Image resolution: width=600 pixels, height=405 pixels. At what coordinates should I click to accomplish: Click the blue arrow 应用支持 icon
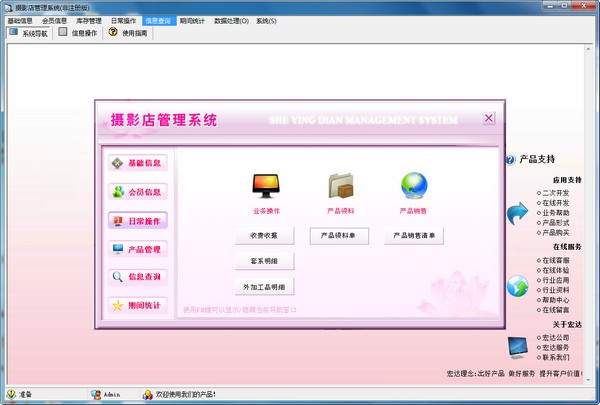click(x=517, y=212)
